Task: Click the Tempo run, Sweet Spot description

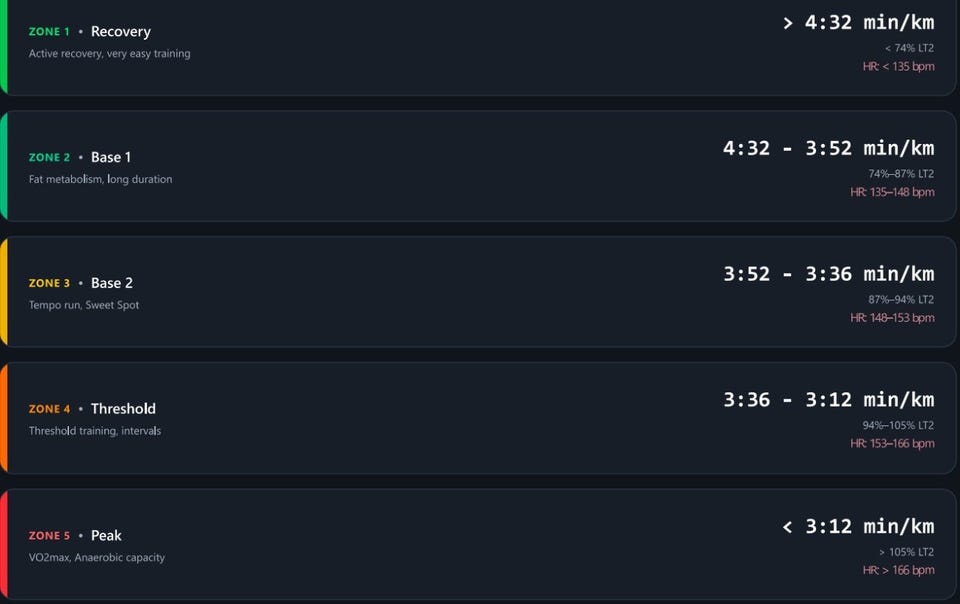Action: (84, 305)
